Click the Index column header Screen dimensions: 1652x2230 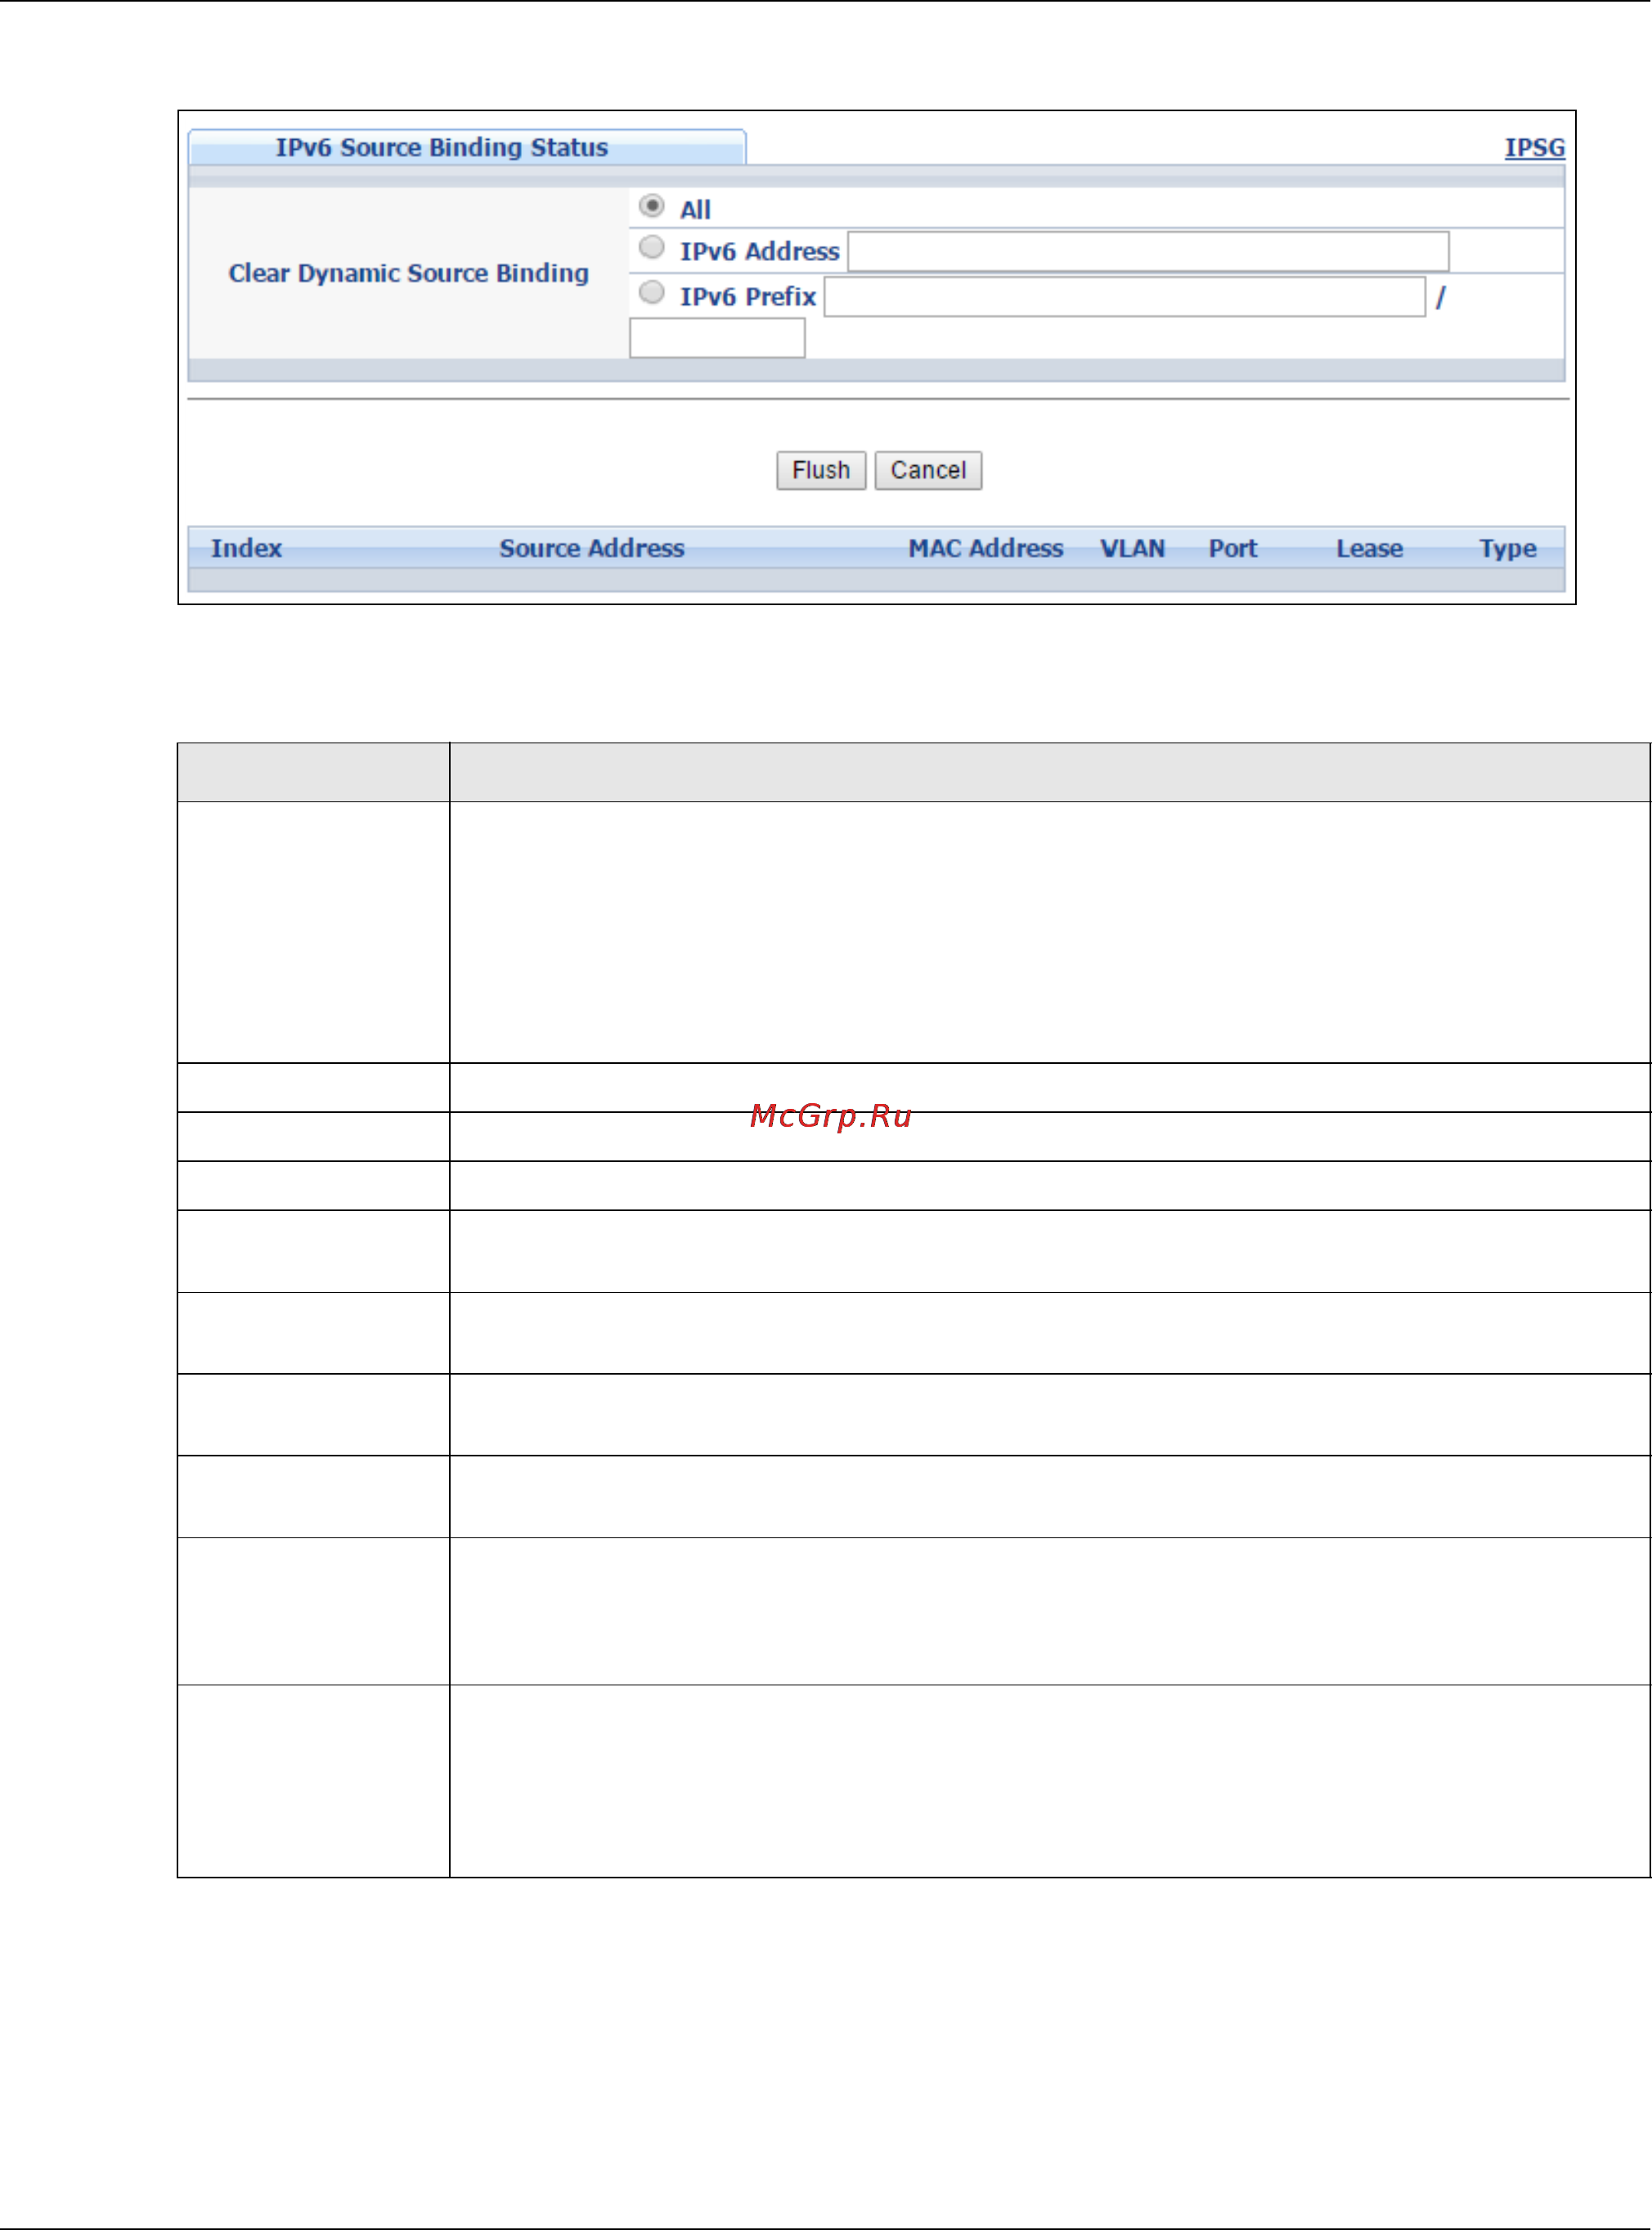[246, 548]
